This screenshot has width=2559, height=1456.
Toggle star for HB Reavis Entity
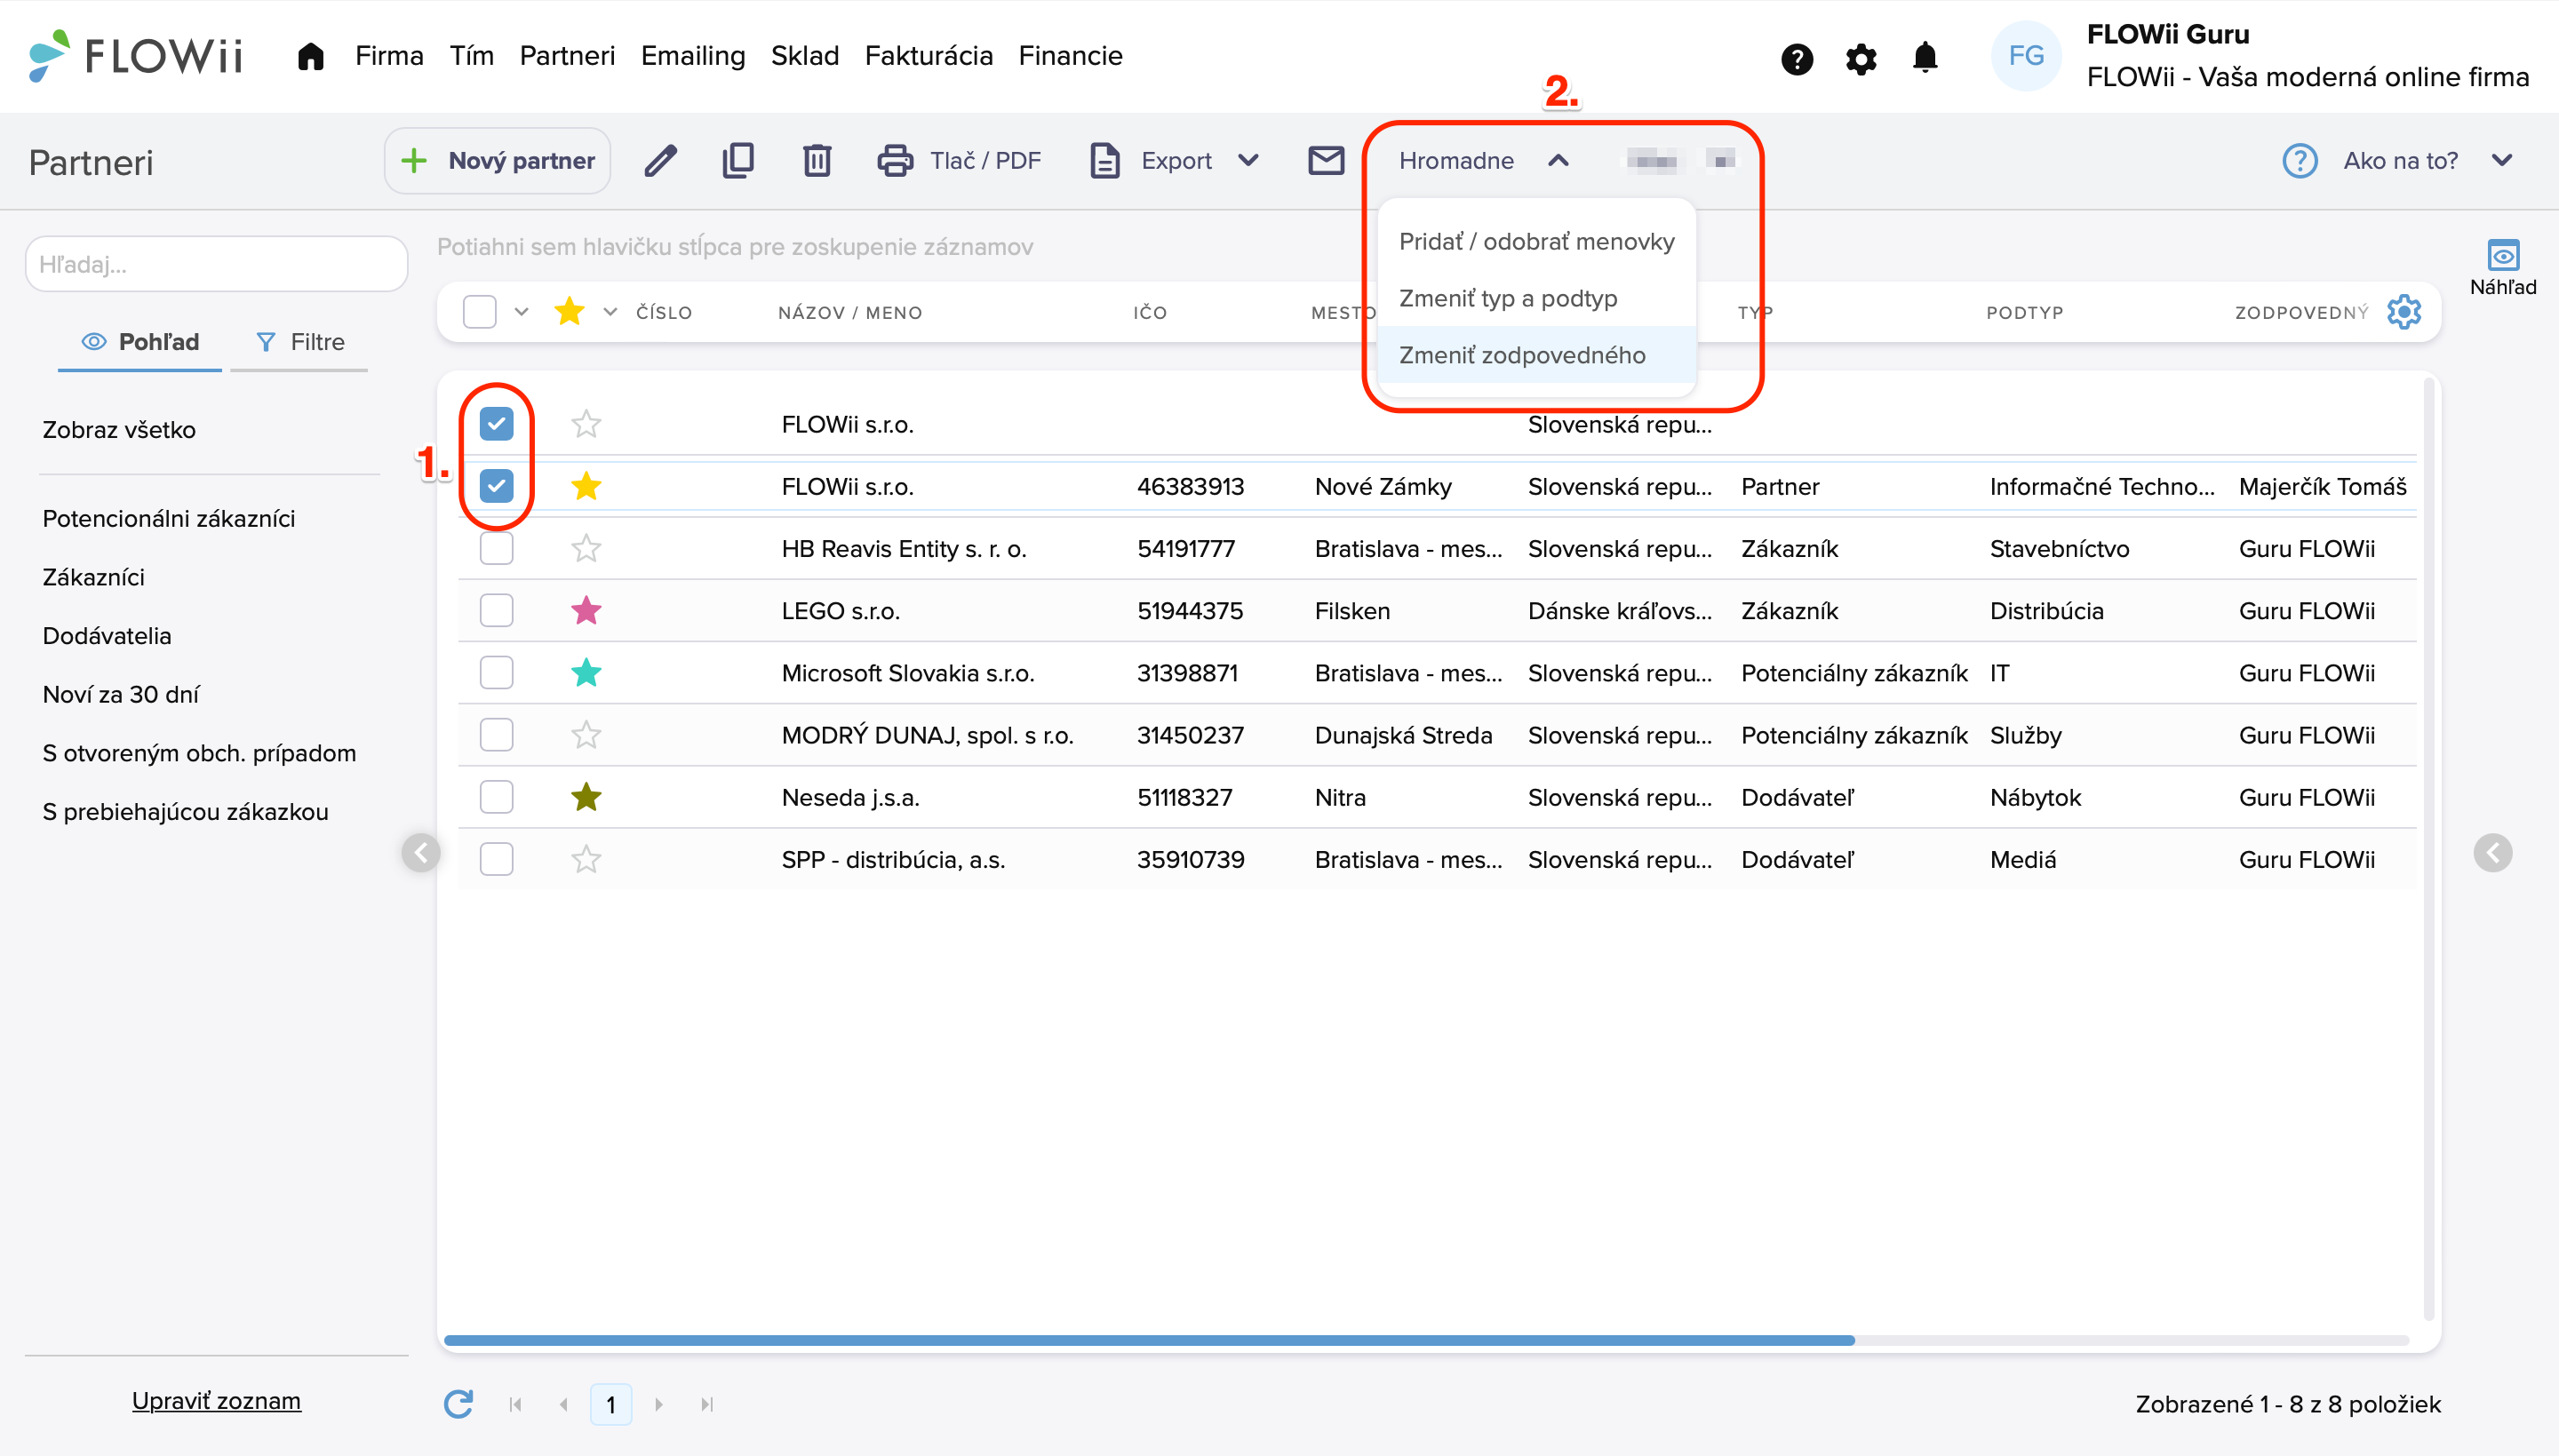coord(586,548)
